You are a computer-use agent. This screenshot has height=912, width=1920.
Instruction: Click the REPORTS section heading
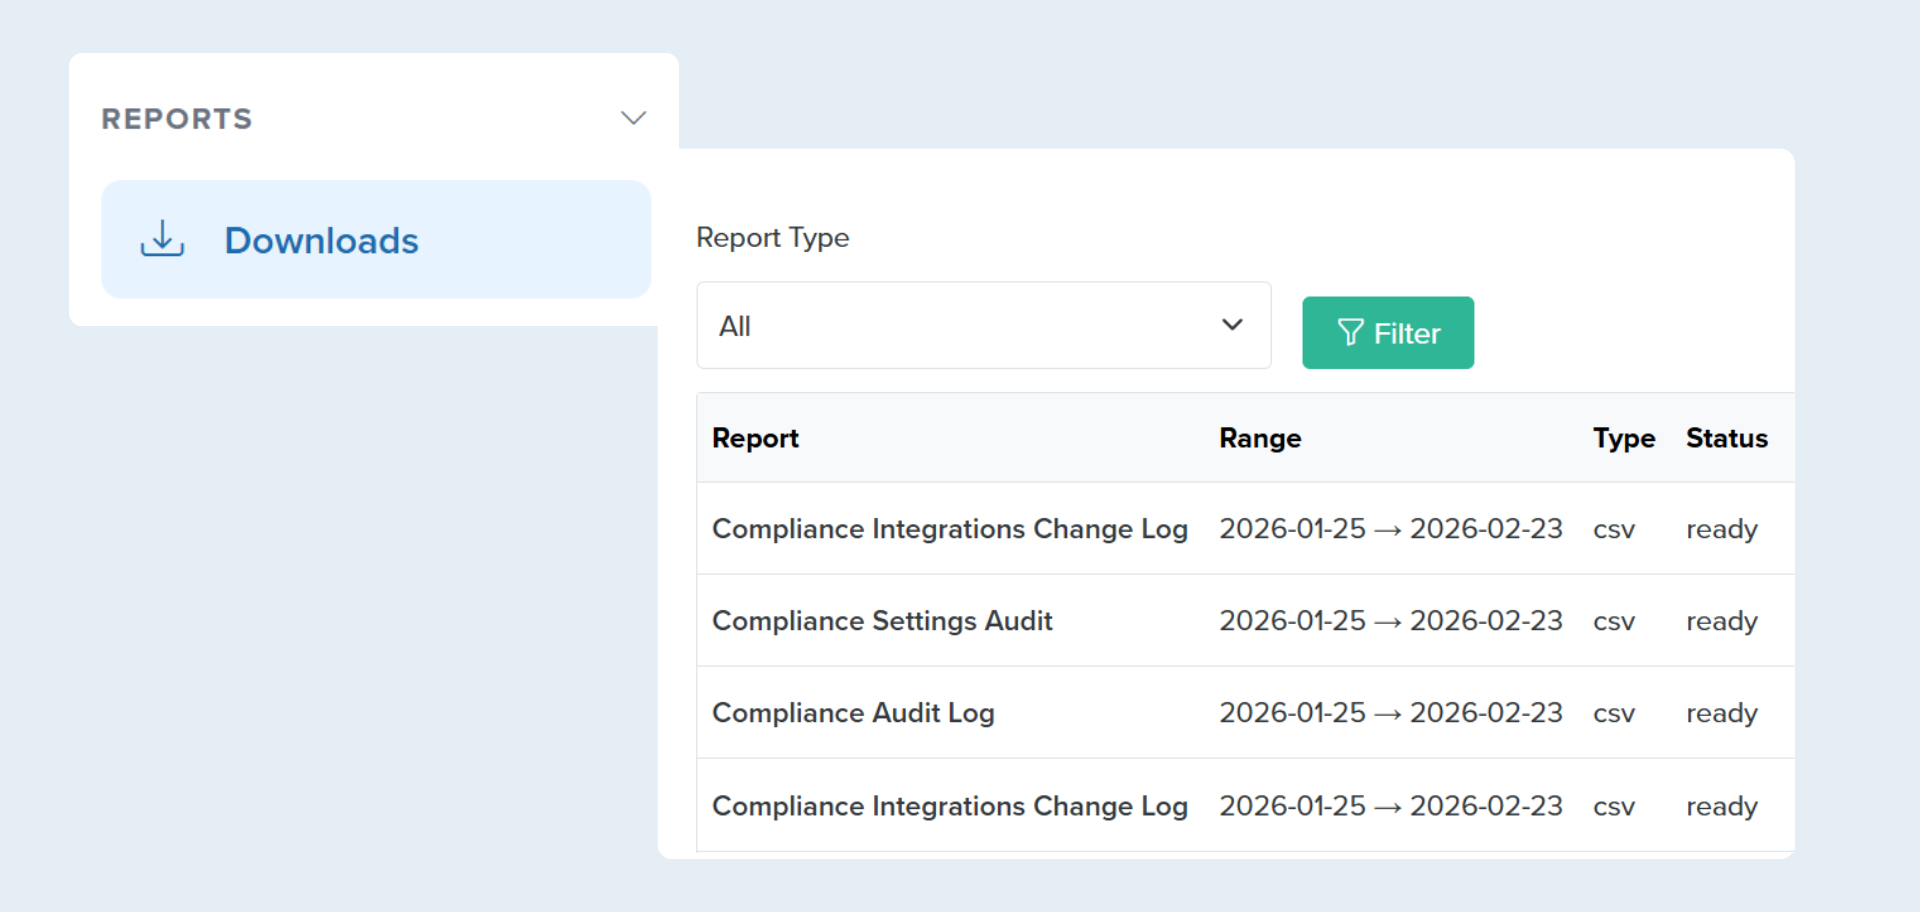click(176, 118)
